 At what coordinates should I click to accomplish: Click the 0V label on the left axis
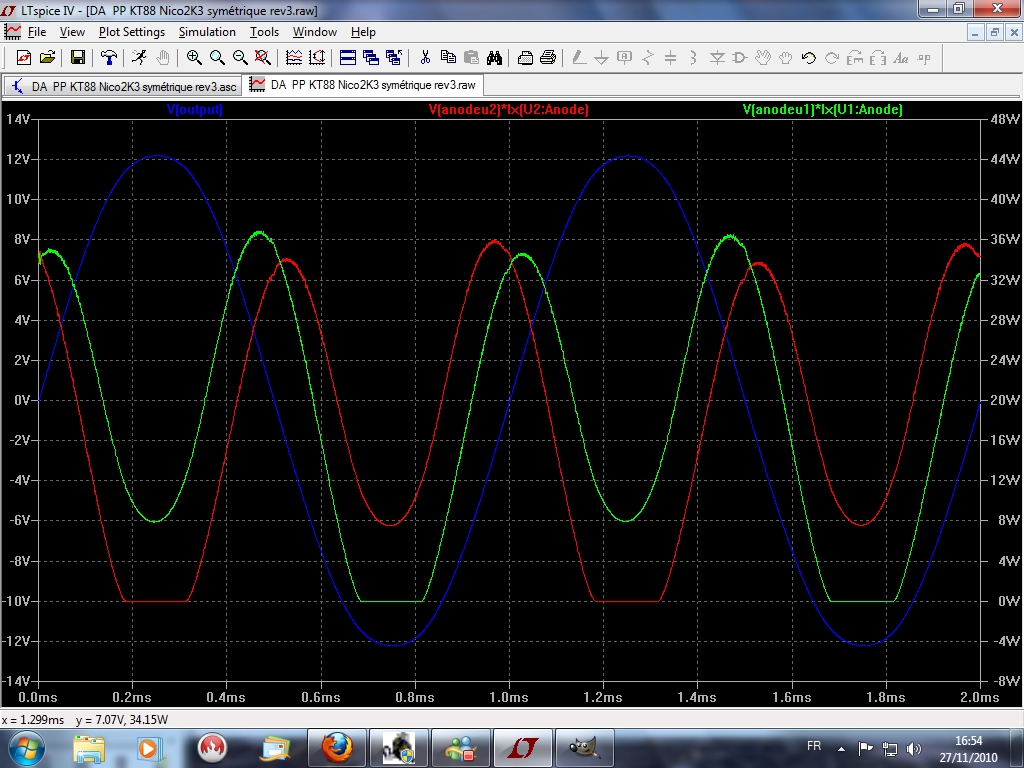(22, 400)
